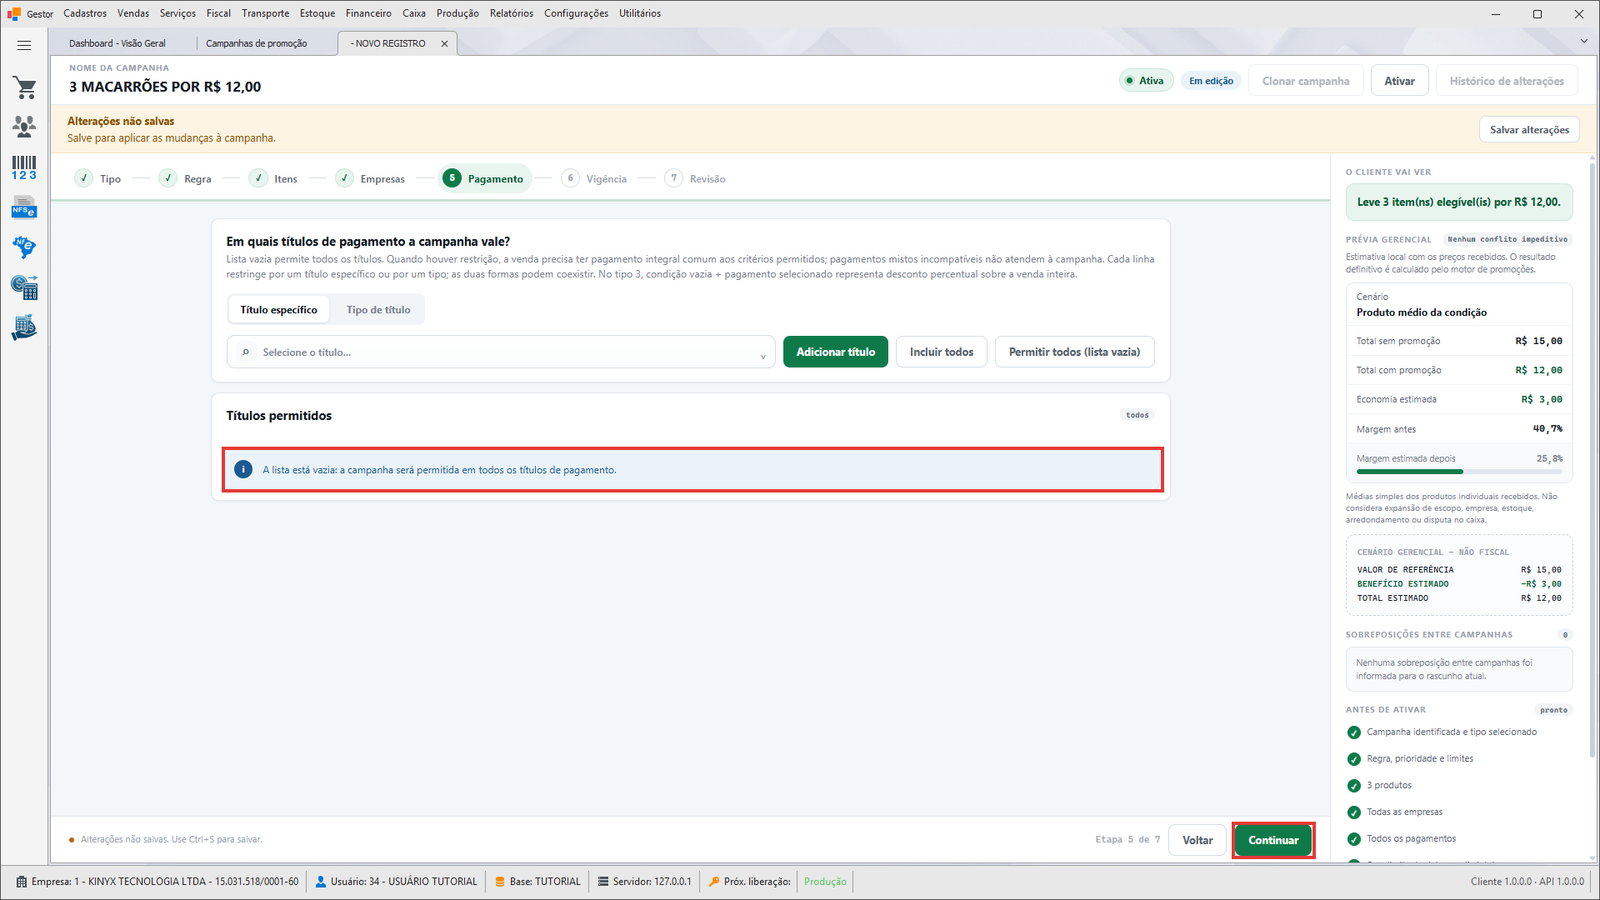
Task: Open the Cadastros menu
Action: [85, 13]
